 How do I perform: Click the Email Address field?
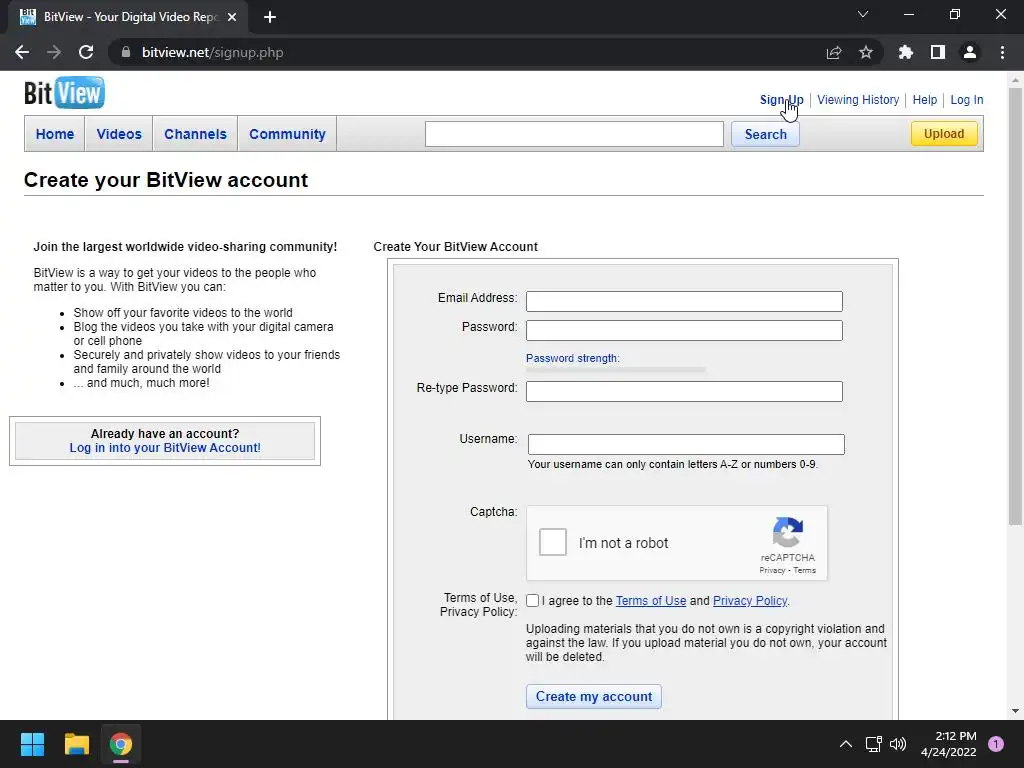[x=684, y=301]
